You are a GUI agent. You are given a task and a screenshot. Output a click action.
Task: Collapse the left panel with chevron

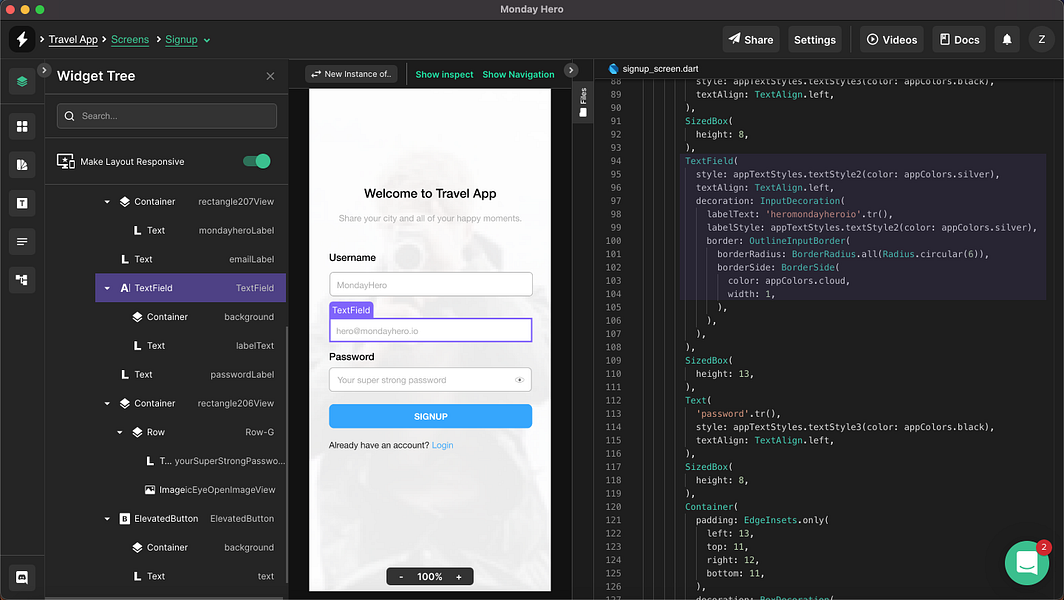[x=43, y=70]
